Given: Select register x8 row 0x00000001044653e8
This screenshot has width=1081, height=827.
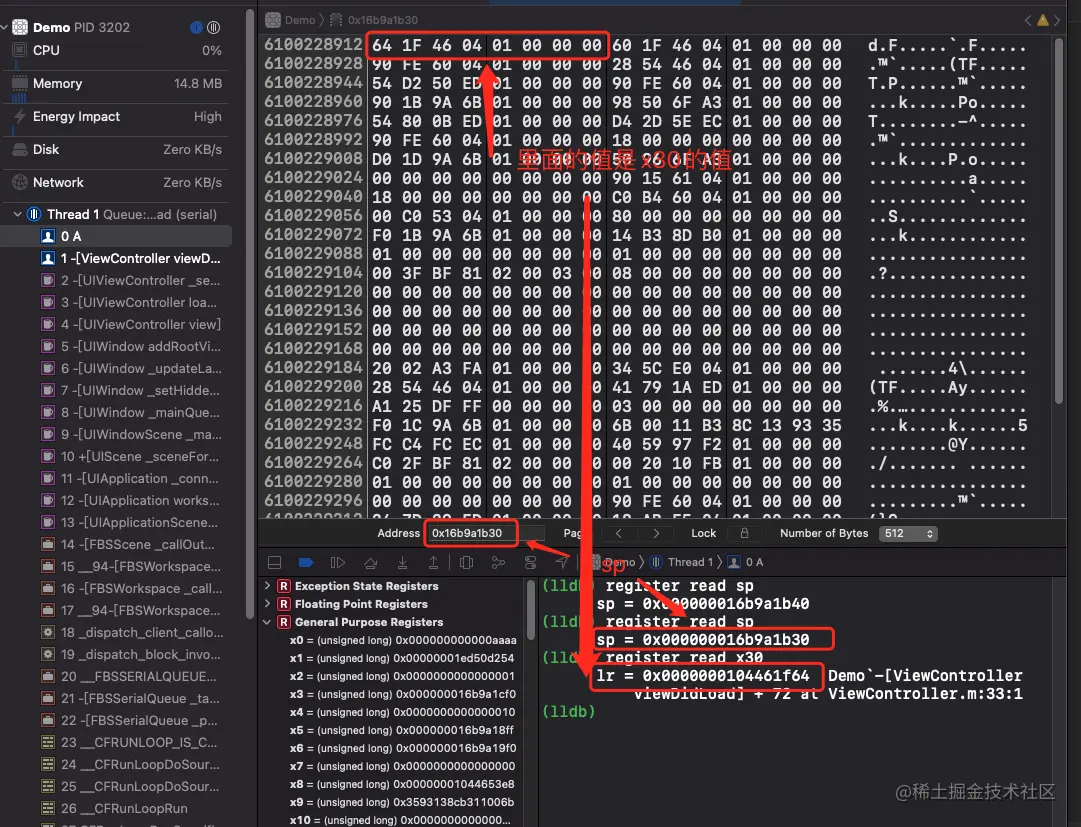Looking at the screenshot, I should [402, 784].
